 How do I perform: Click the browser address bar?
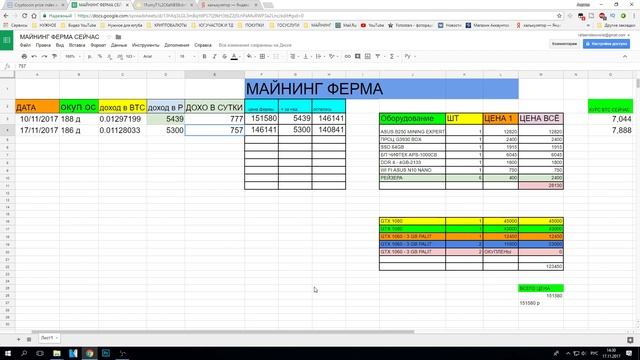click(x=298, y=16)
